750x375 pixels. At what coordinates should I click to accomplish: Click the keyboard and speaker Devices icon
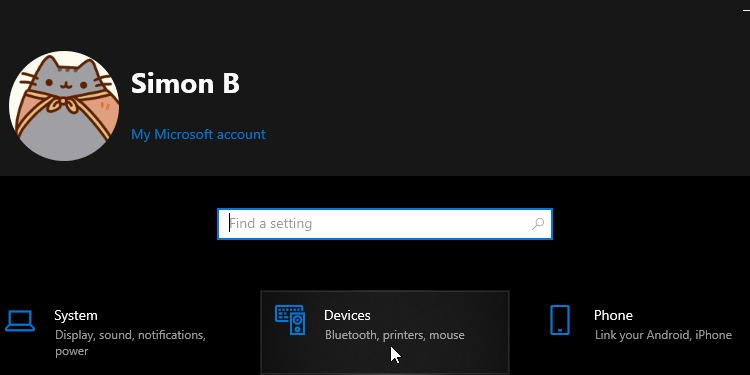[x=290, y=320]
